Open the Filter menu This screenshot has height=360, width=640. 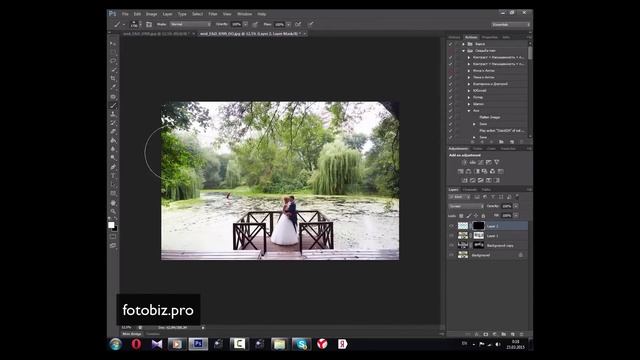tap(213, 14)
